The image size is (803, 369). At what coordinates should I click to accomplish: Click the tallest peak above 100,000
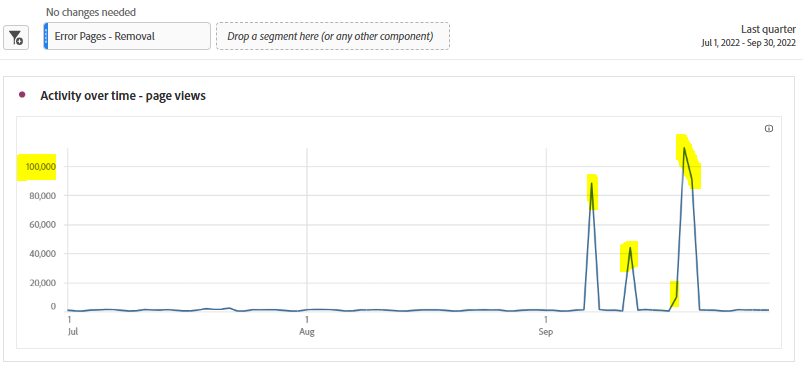click(684, 148)
